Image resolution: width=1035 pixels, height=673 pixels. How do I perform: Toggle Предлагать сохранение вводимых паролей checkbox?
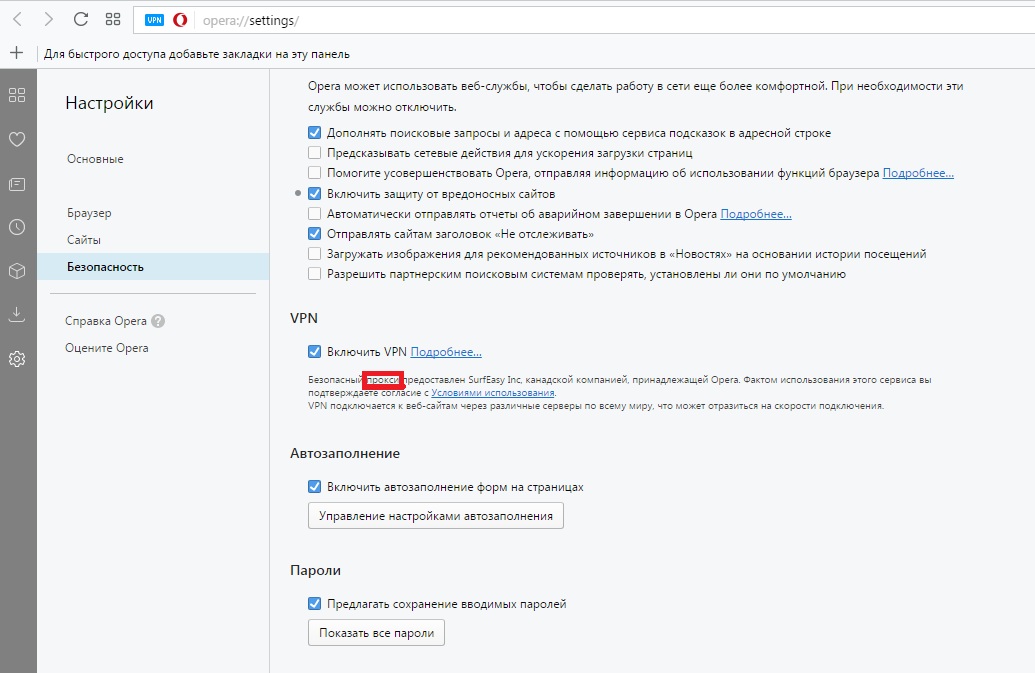(315, 604)
